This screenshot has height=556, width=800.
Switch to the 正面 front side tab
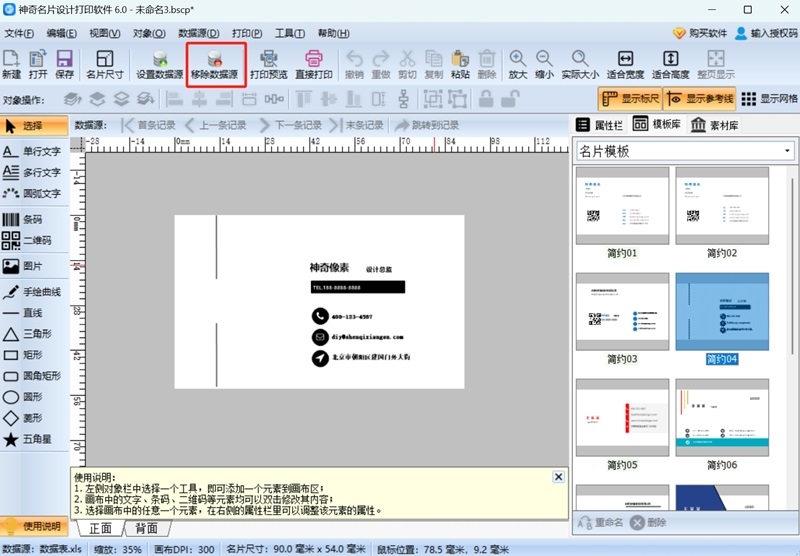click(101, 528)
